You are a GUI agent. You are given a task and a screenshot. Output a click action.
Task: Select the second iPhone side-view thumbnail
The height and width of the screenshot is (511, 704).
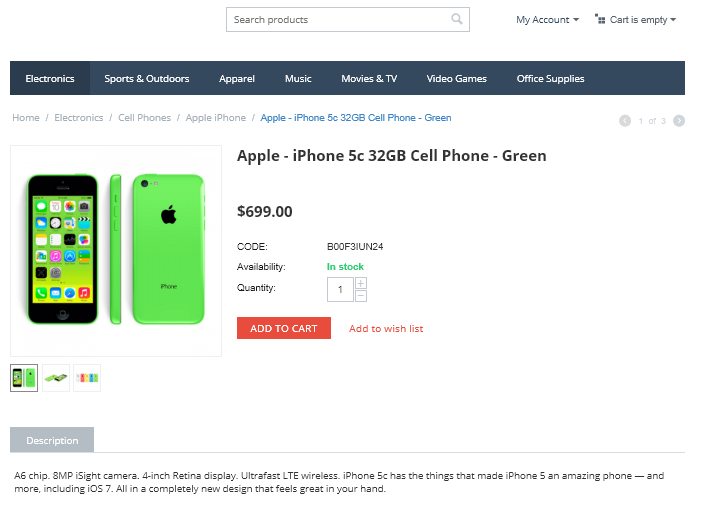[56, 378]
